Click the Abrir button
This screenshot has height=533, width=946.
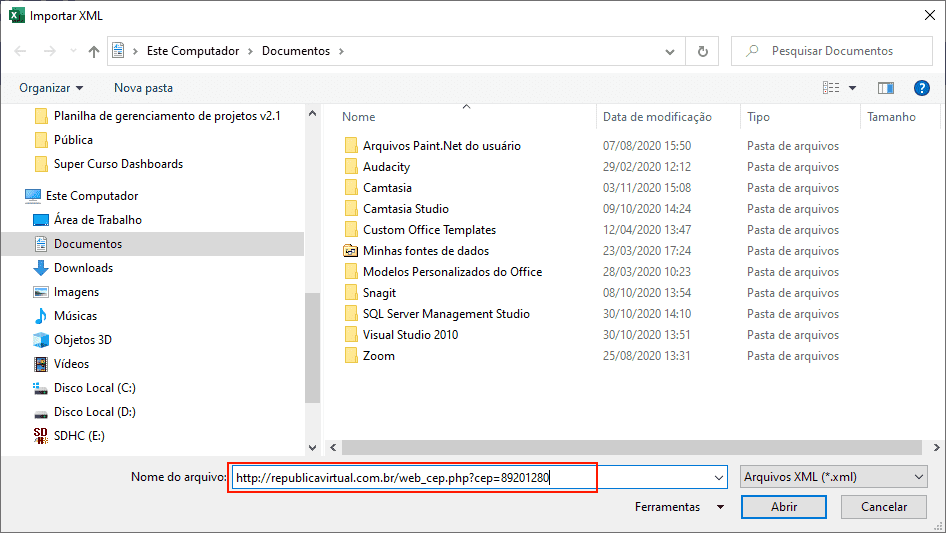(784, 507)
